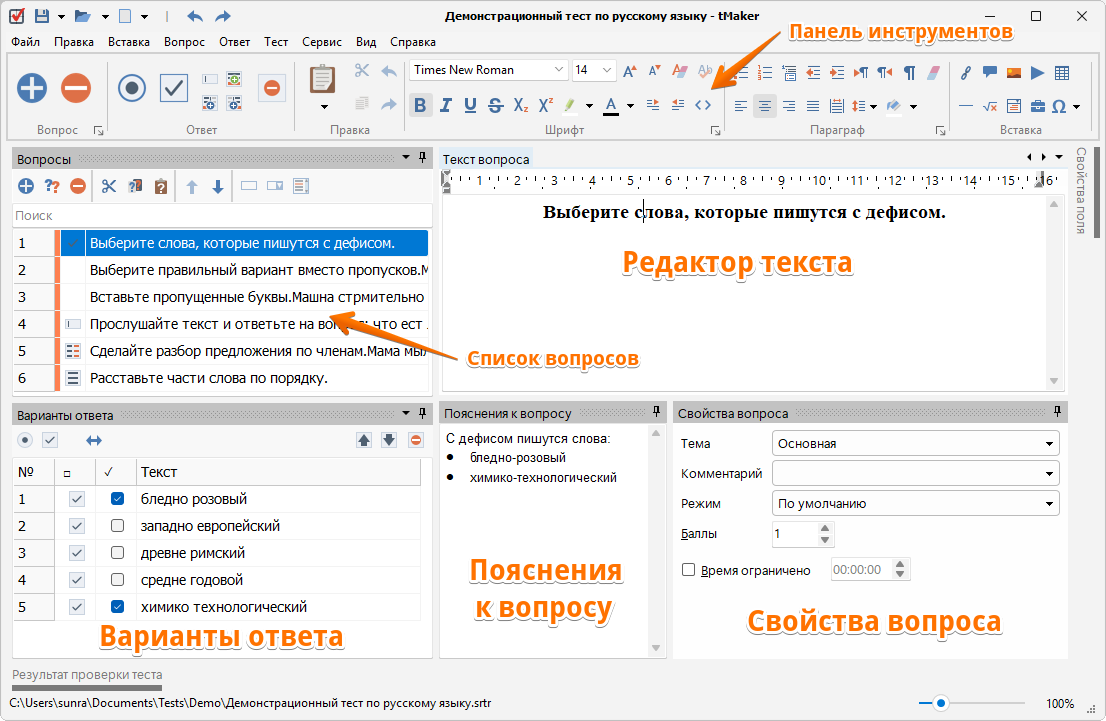Center-align the paragraph text
The image size is (1106, 721).
pos(765,105)
